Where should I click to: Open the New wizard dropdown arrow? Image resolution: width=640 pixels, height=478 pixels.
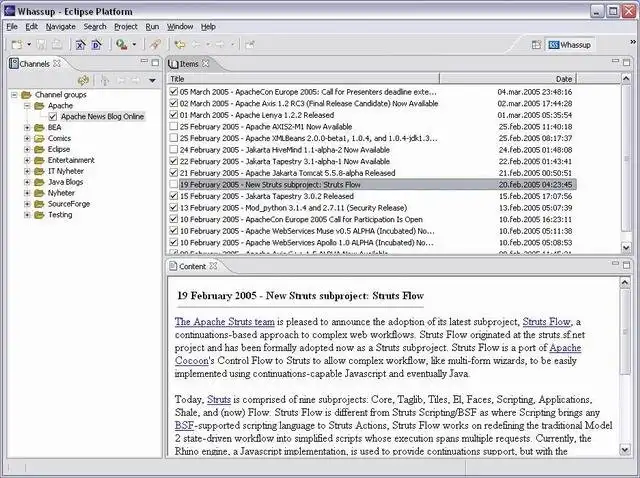point(29,44)
